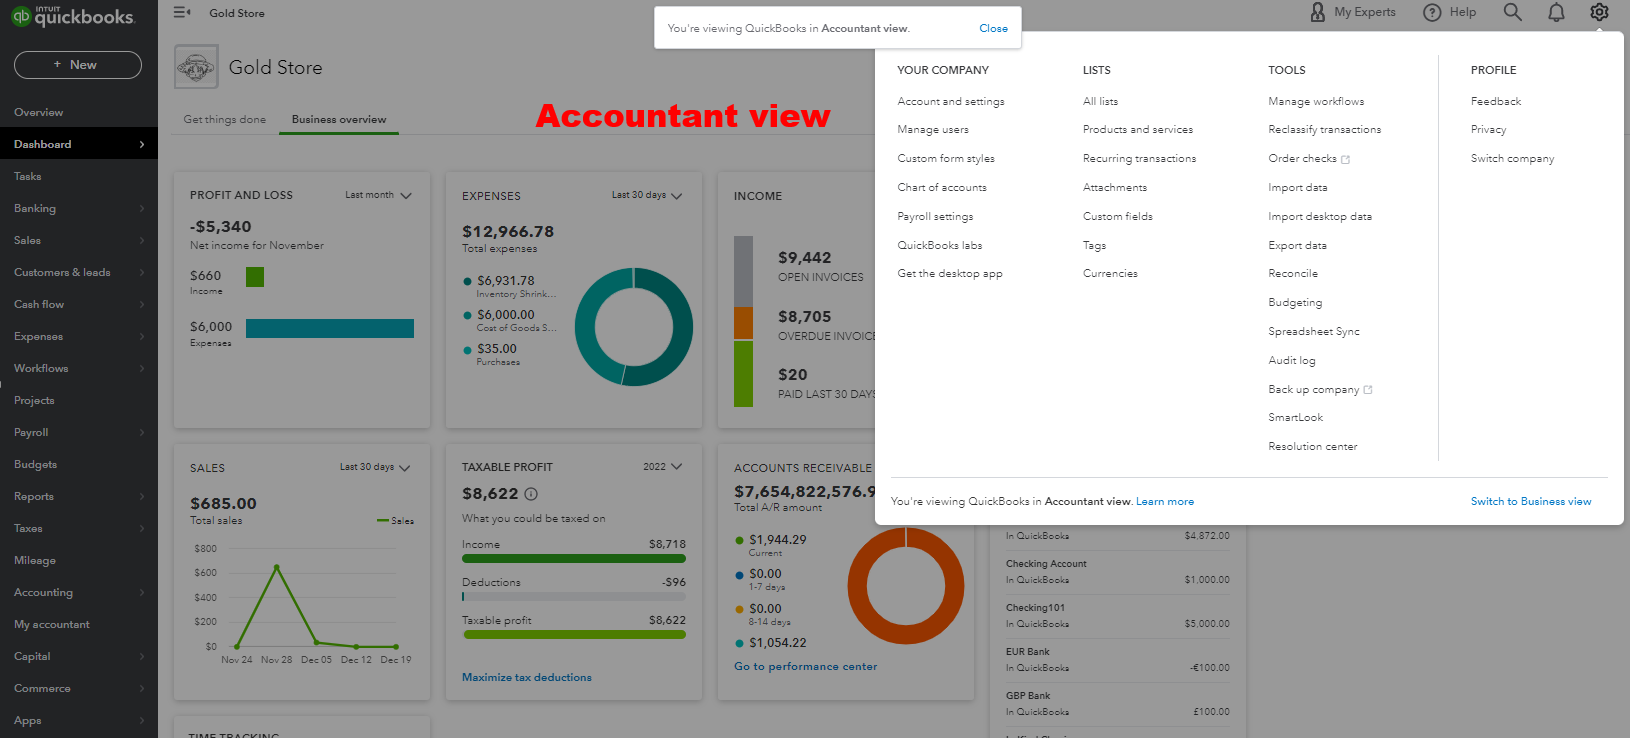Image resolution: width=1630 pixels, height=738 pixels.
Task: Open the settings gear icon
Action: pos(1599,12)
